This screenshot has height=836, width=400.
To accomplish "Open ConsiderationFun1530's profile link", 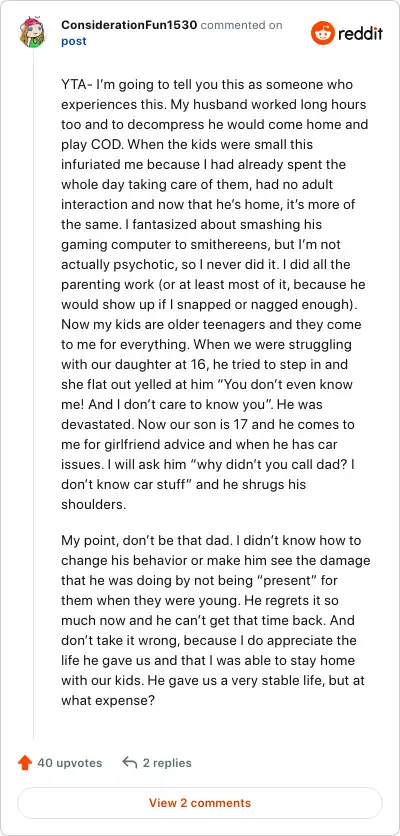I will click(x=129, y=25).
